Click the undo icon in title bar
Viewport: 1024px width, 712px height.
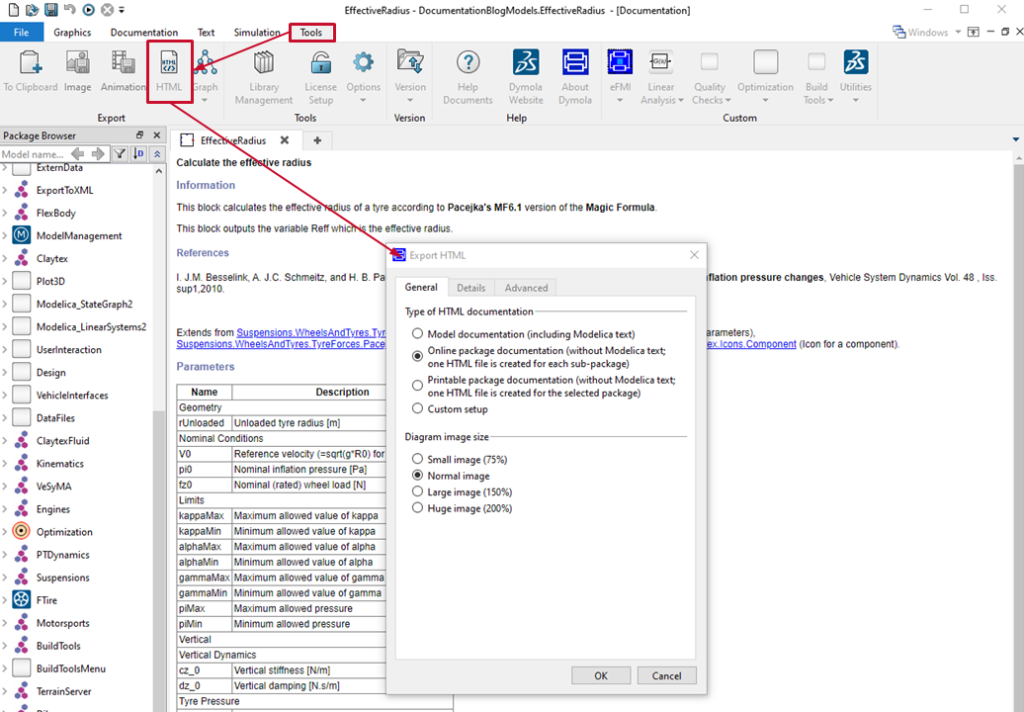tap(69, 10)
